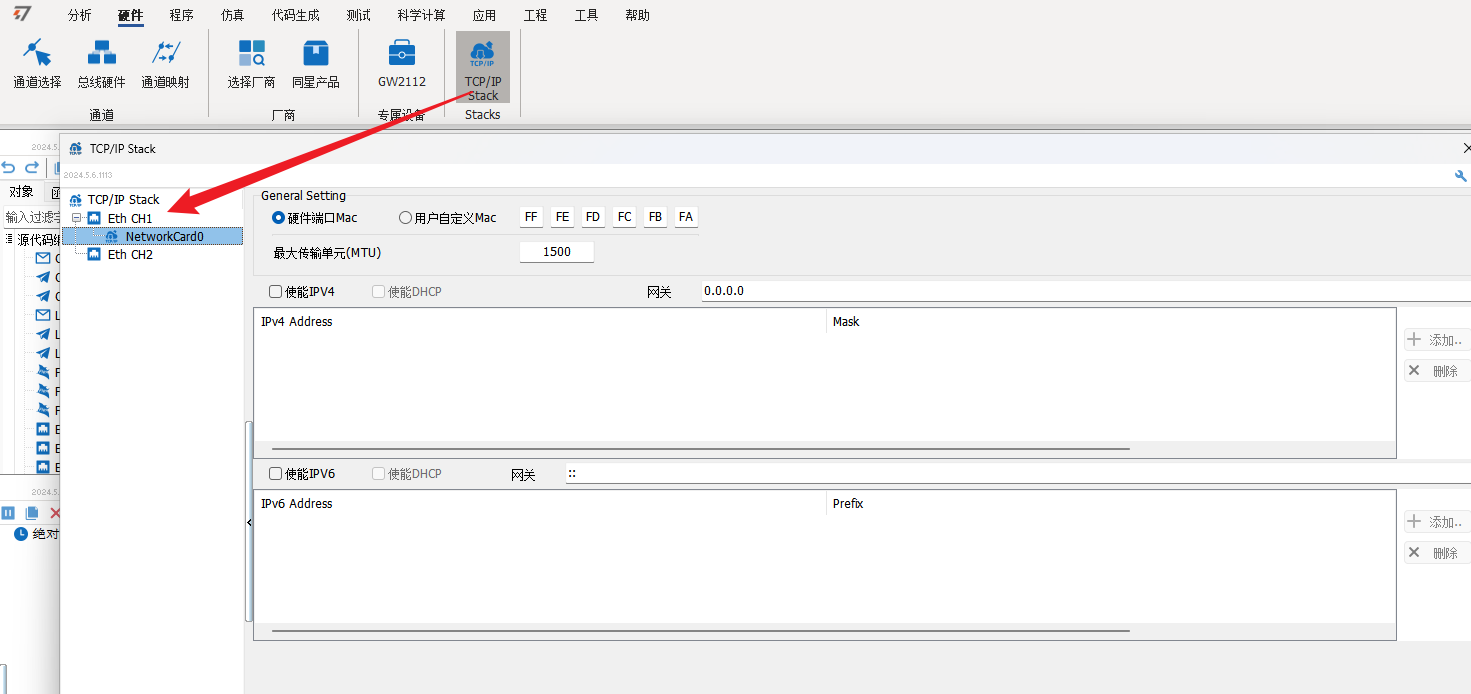Viewport: 1471px width, 694px height.
Task: Open the 仿真 menu
Action: point(232,15)
